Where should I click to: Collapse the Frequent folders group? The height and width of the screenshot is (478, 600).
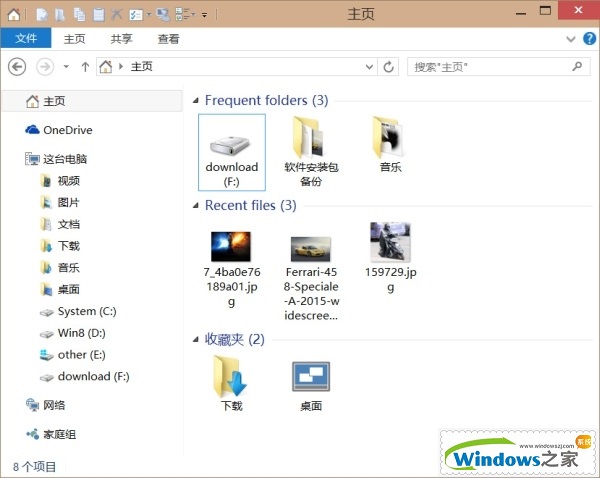click(x=194, y=101)
